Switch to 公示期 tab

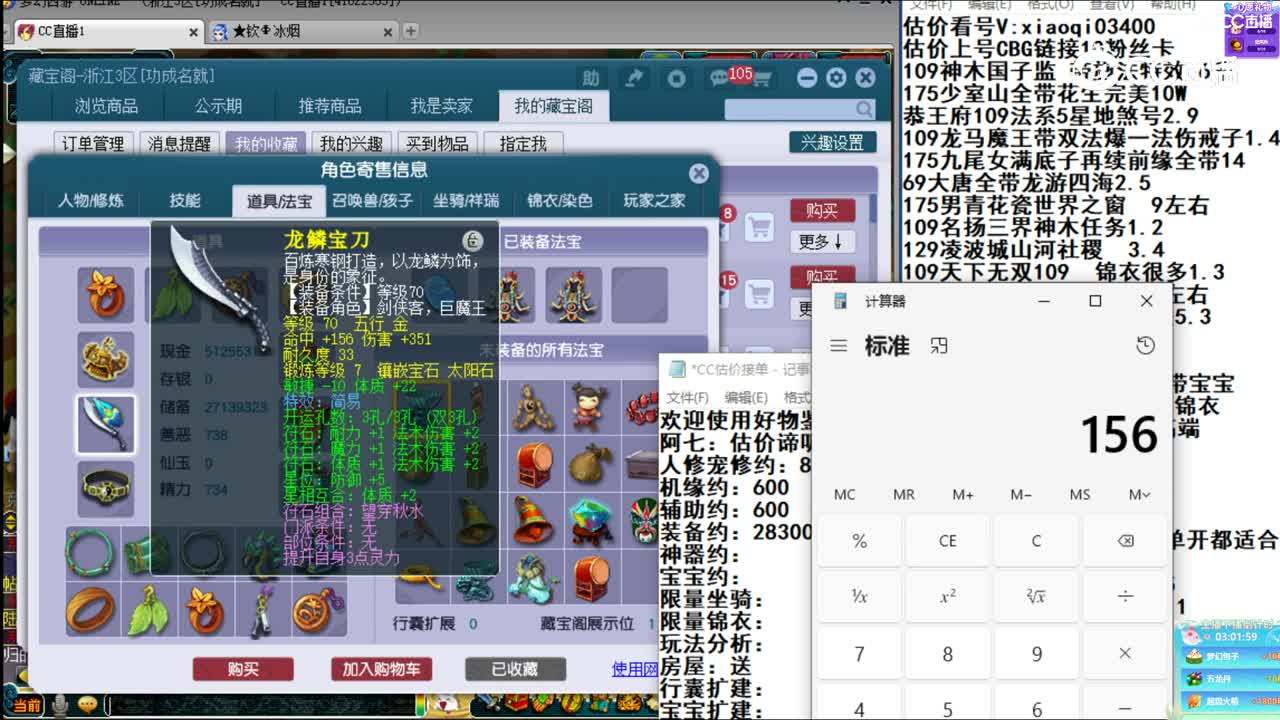218,106
